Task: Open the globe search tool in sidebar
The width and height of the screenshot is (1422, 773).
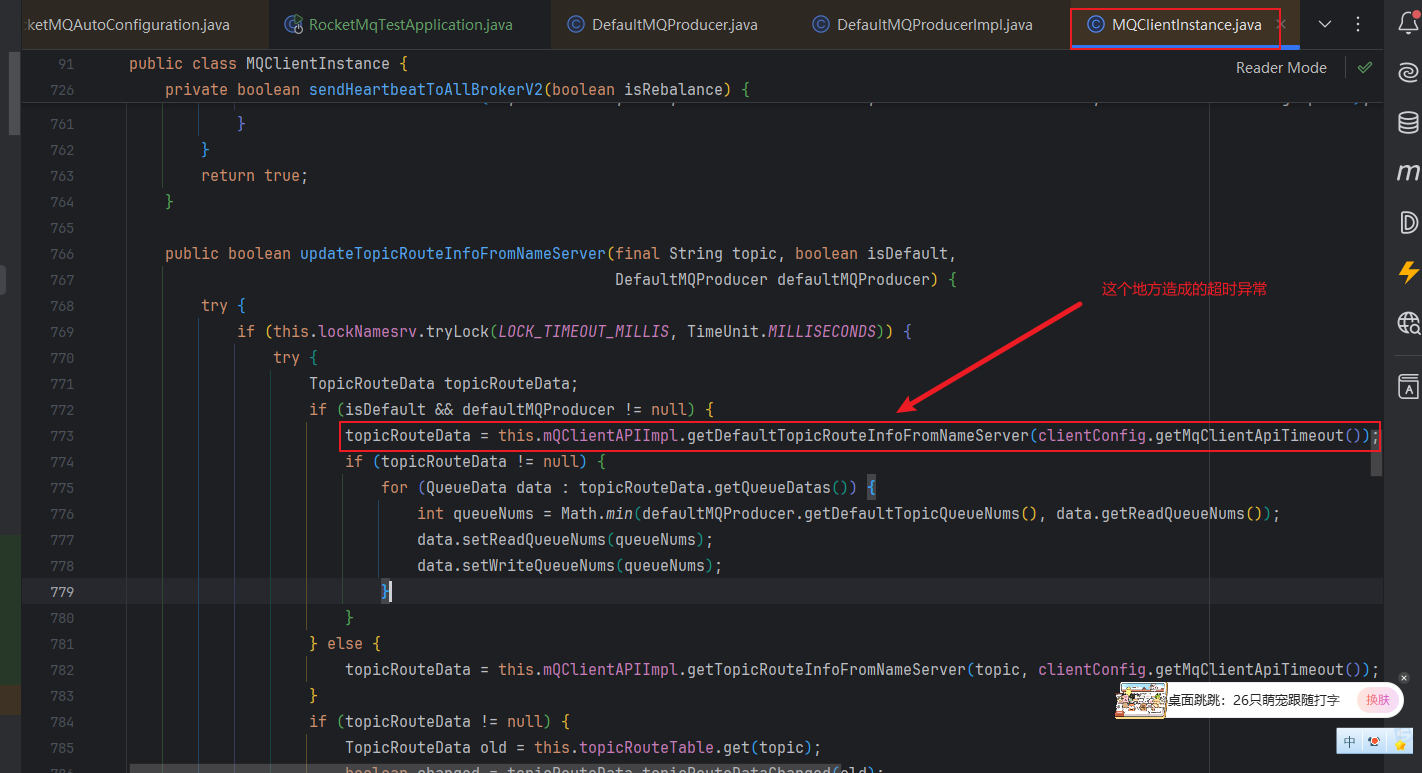Action: coord(1408,322)
